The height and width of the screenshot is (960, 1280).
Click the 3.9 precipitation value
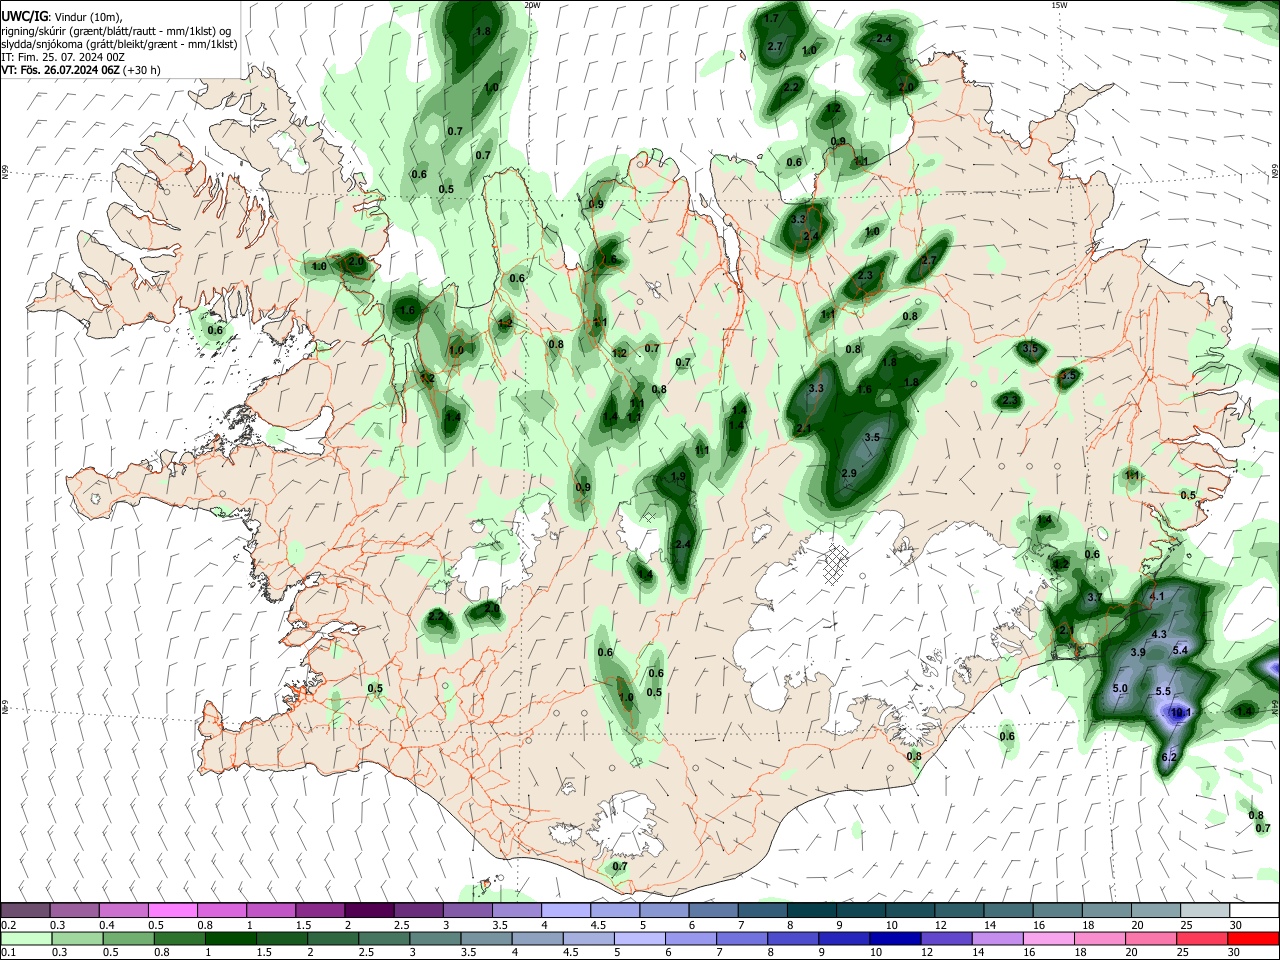(1138, 651)
